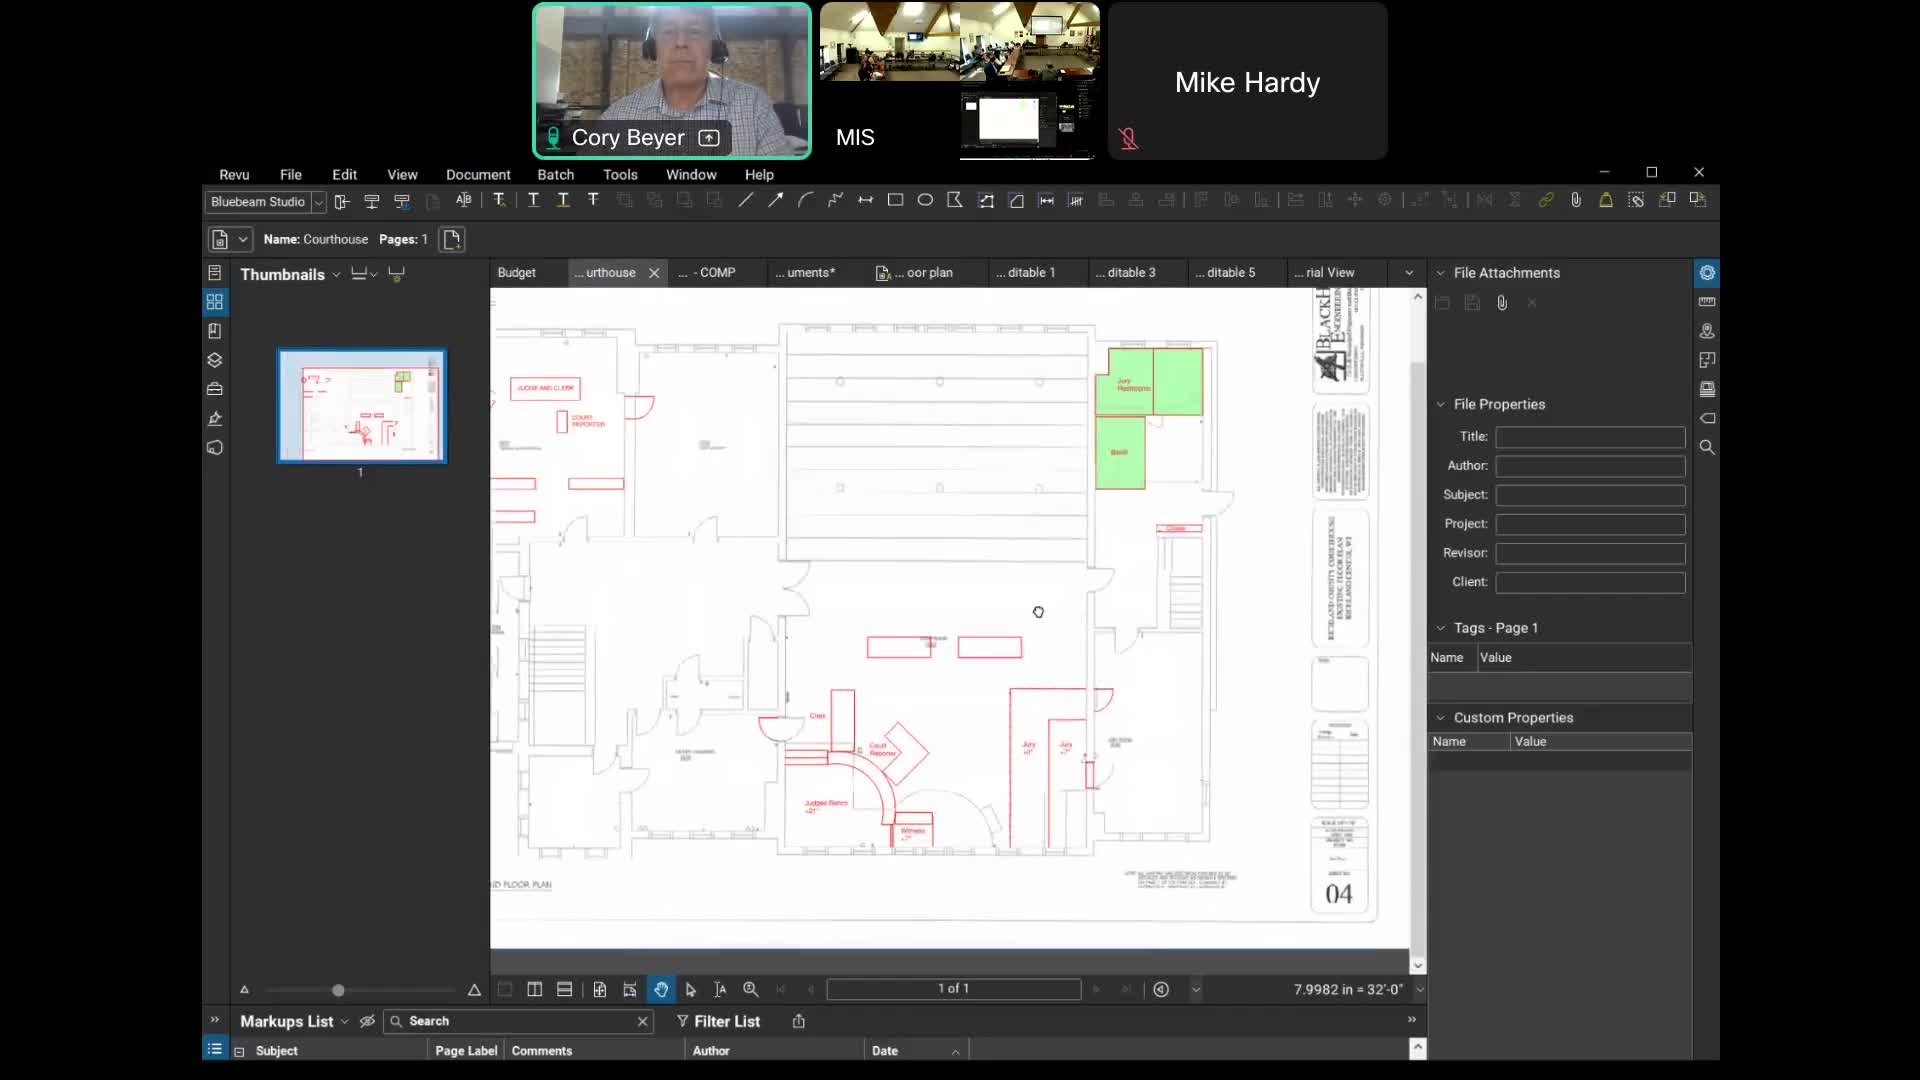Toggle split view vertical
This screenshot has width=1920, height=1080.
535,990
